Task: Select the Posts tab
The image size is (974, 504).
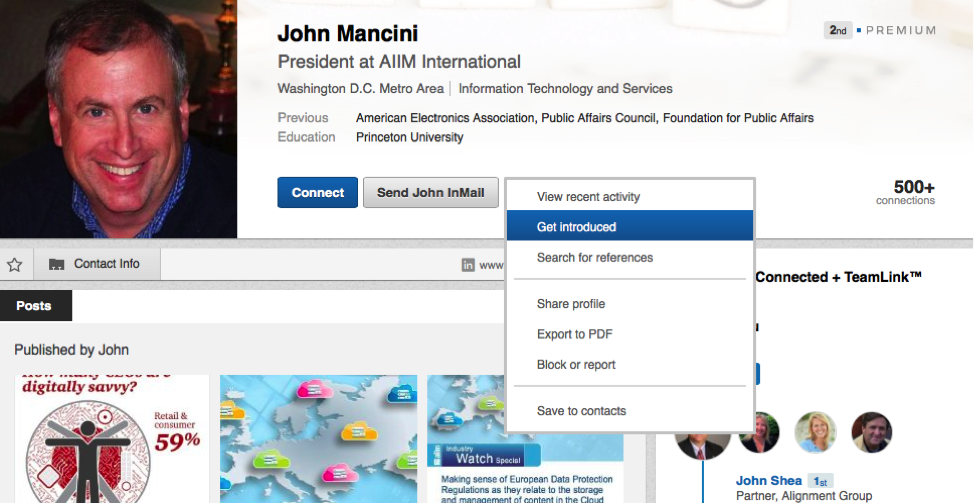Action: point(34,306)
